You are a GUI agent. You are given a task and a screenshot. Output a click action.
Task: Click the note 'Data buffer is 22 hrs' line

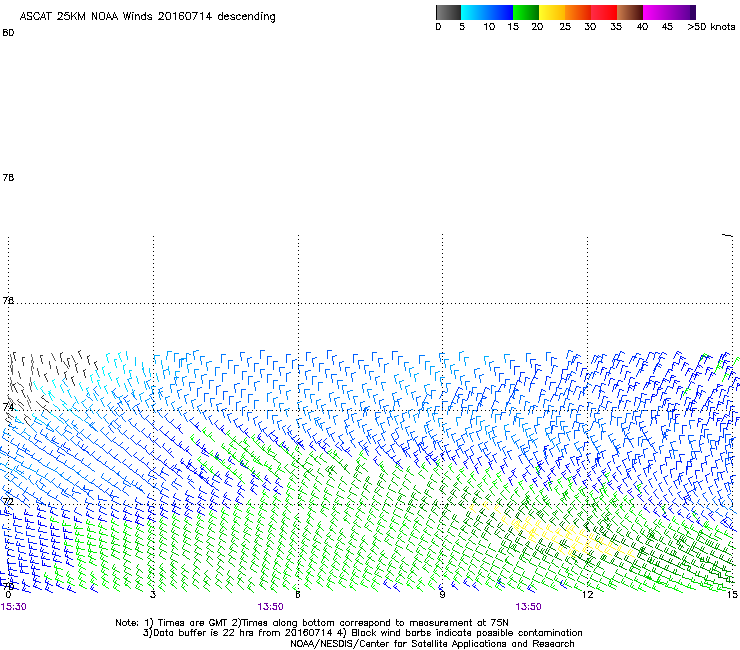[362, 633]
